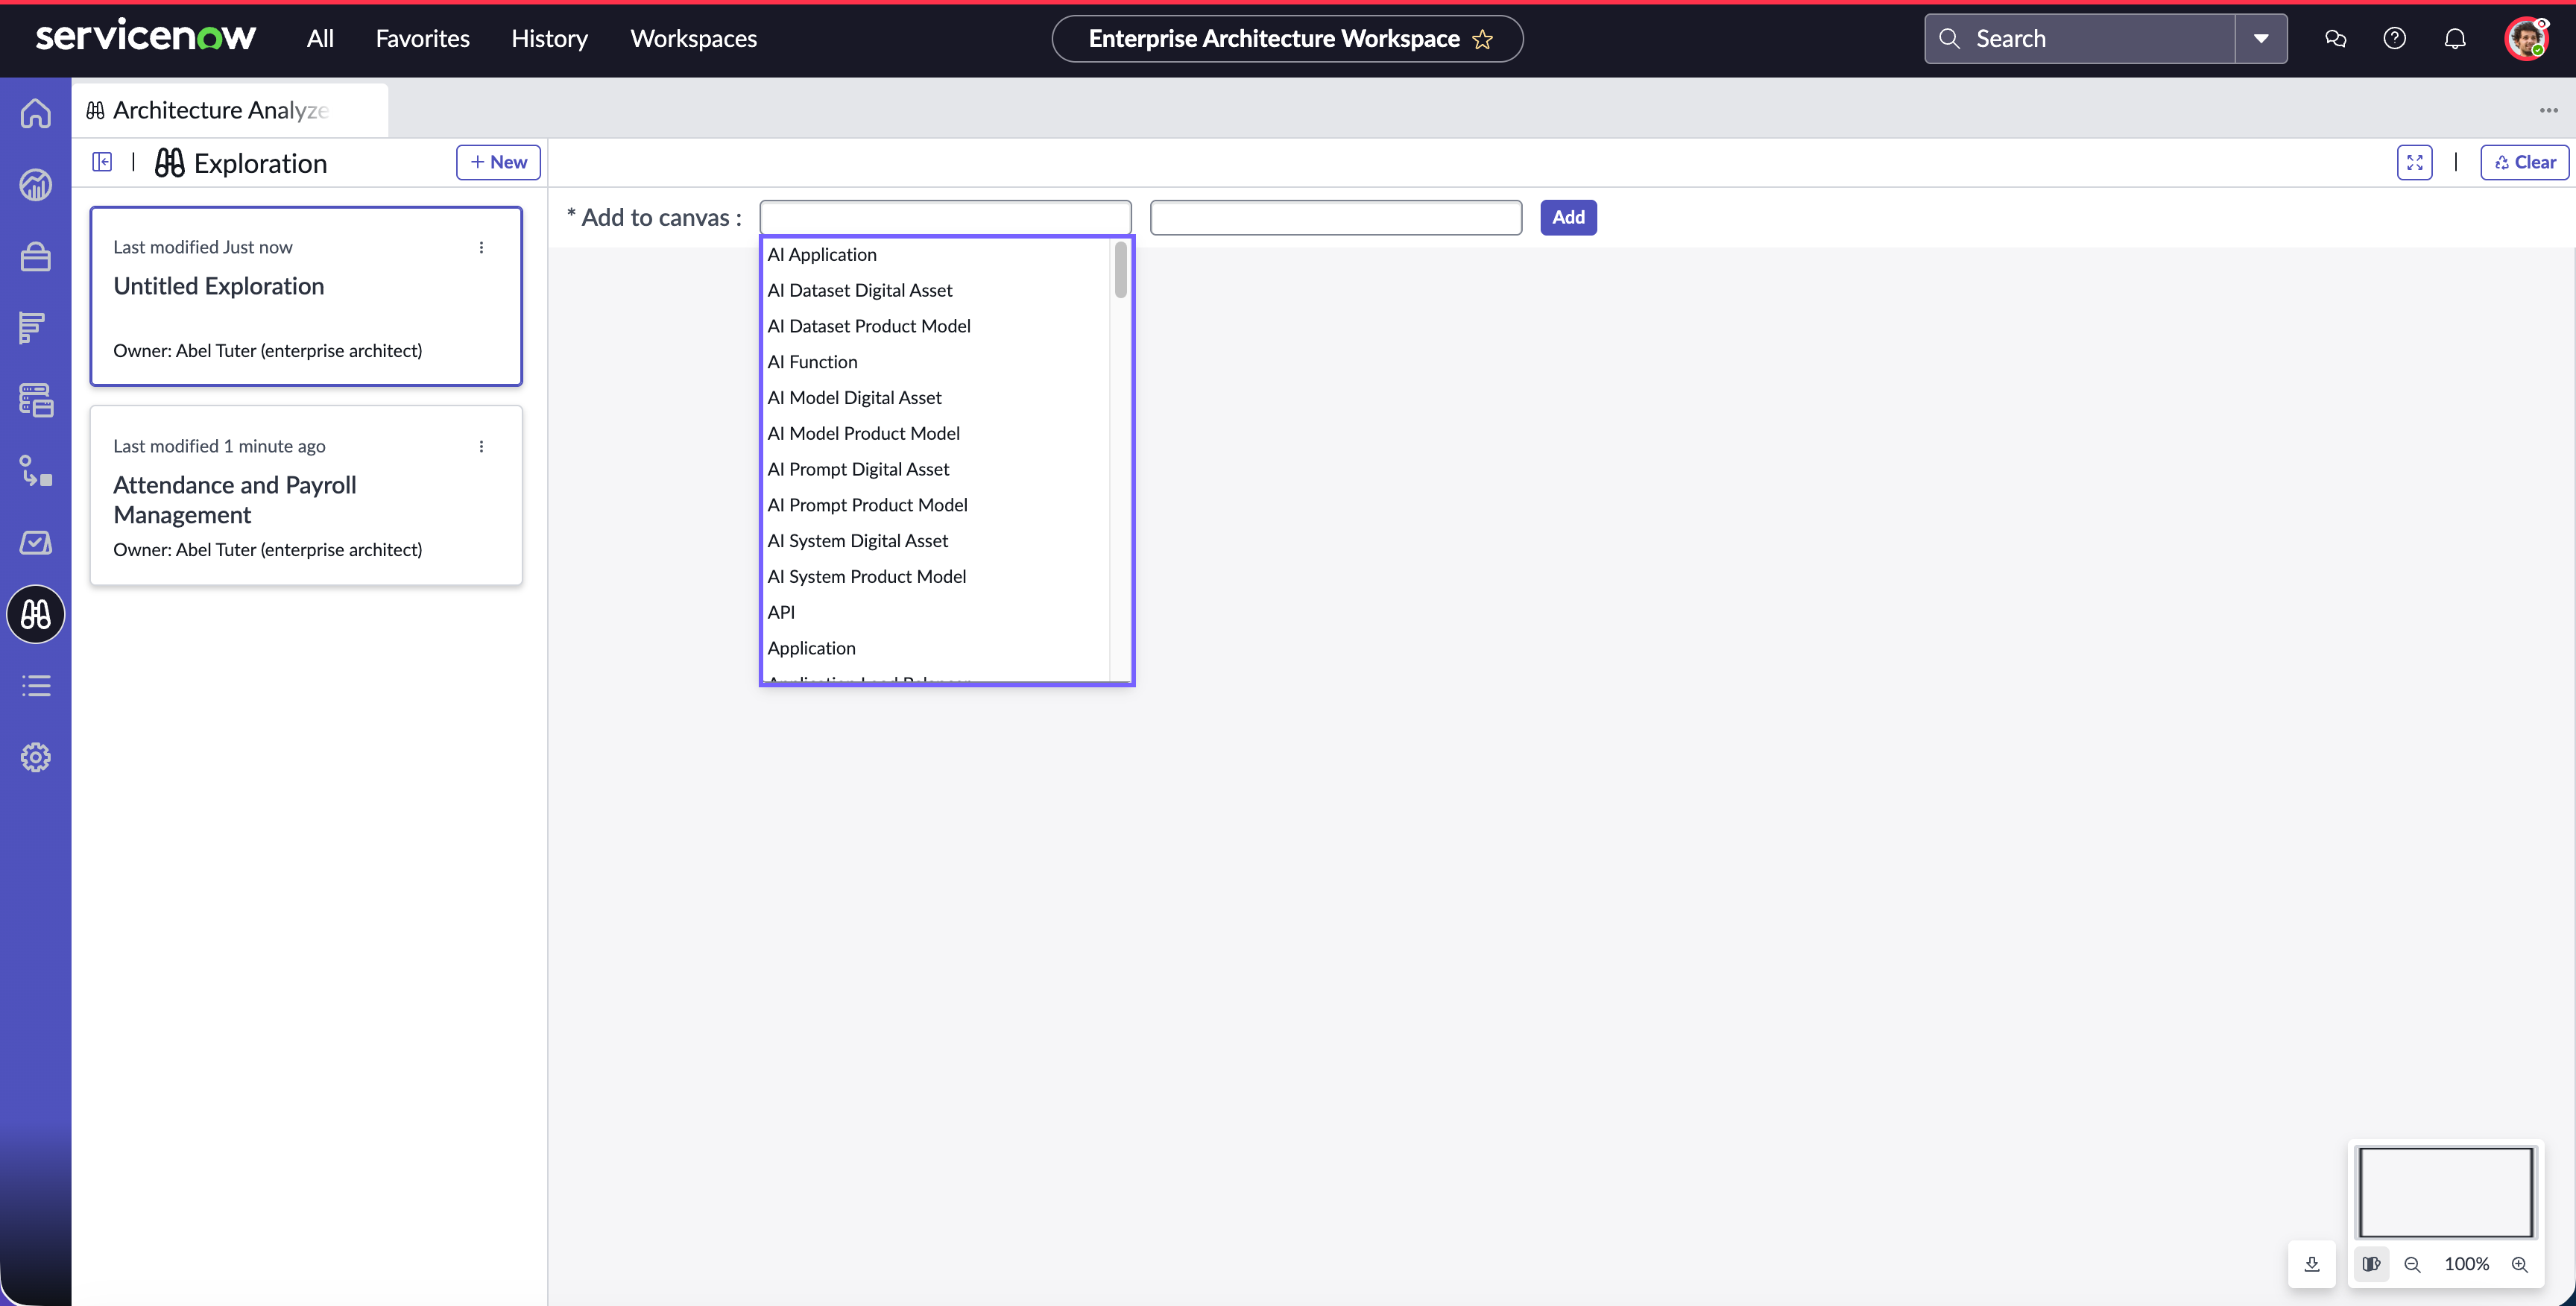2576x1306 pixels.
Task: Click the dropdown list scrollbar thumb
Action: (x=1120, y=270)
